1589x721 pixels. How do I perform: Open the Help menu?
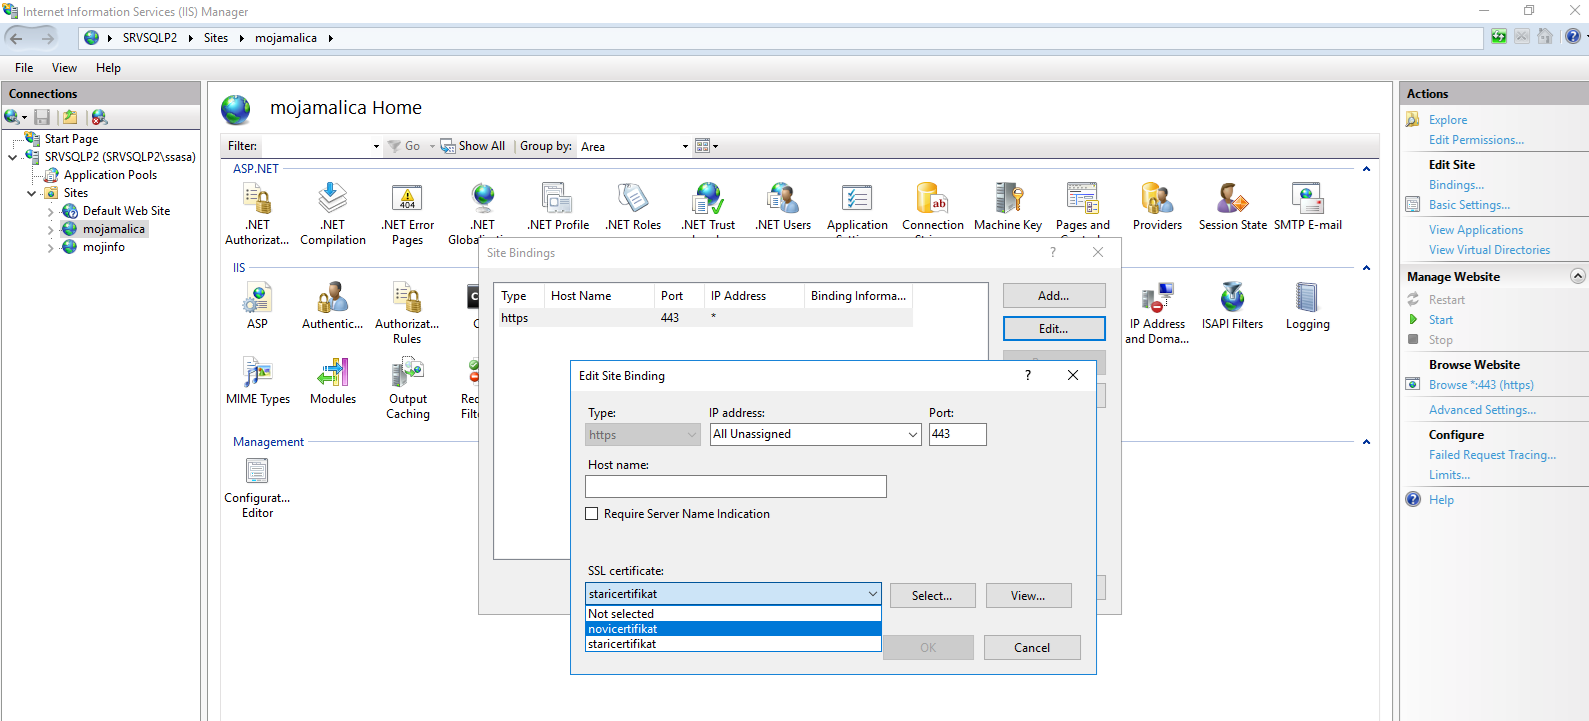pyautogui.click(x=108, y=68)
